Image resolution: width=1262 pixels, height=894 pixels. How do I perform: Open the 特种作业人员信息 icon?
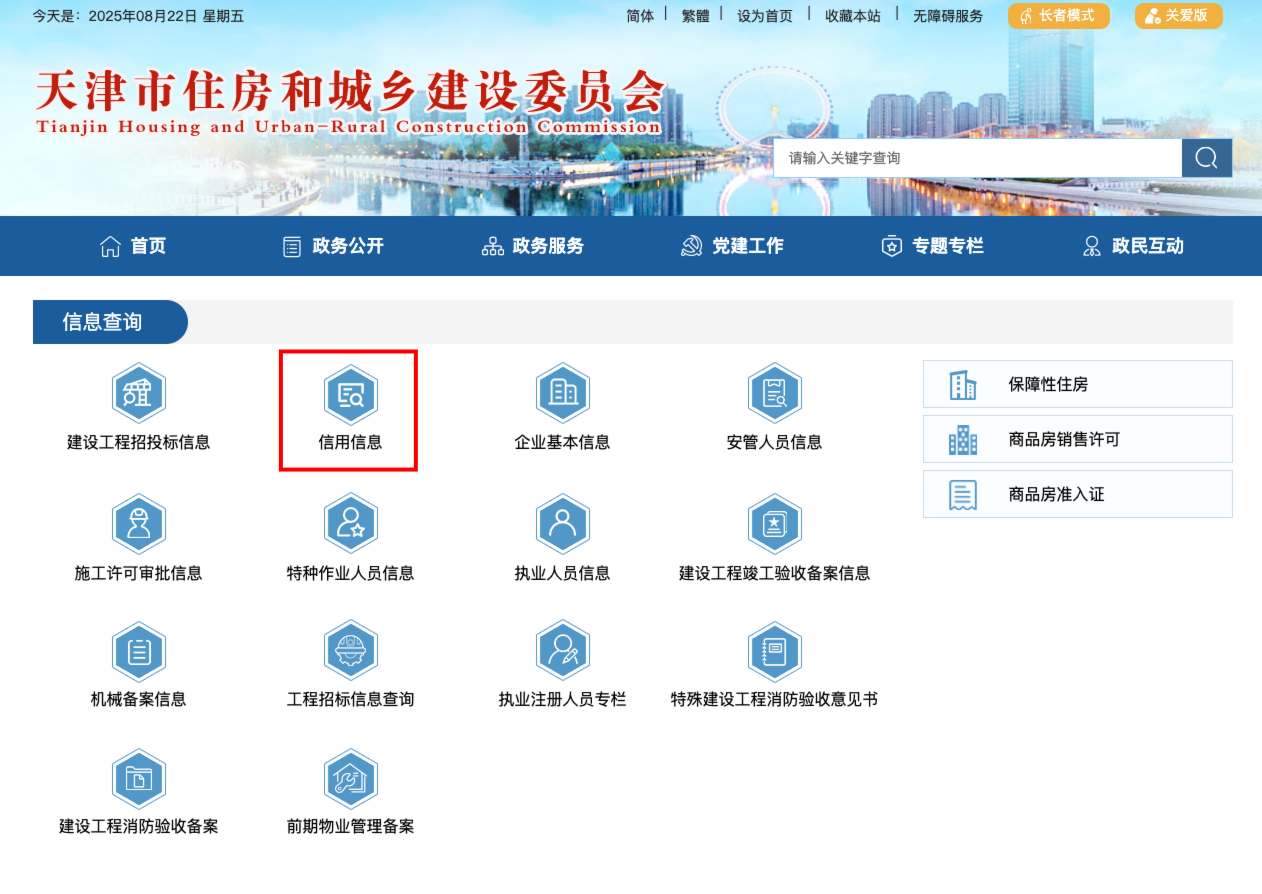click(350, 524)
